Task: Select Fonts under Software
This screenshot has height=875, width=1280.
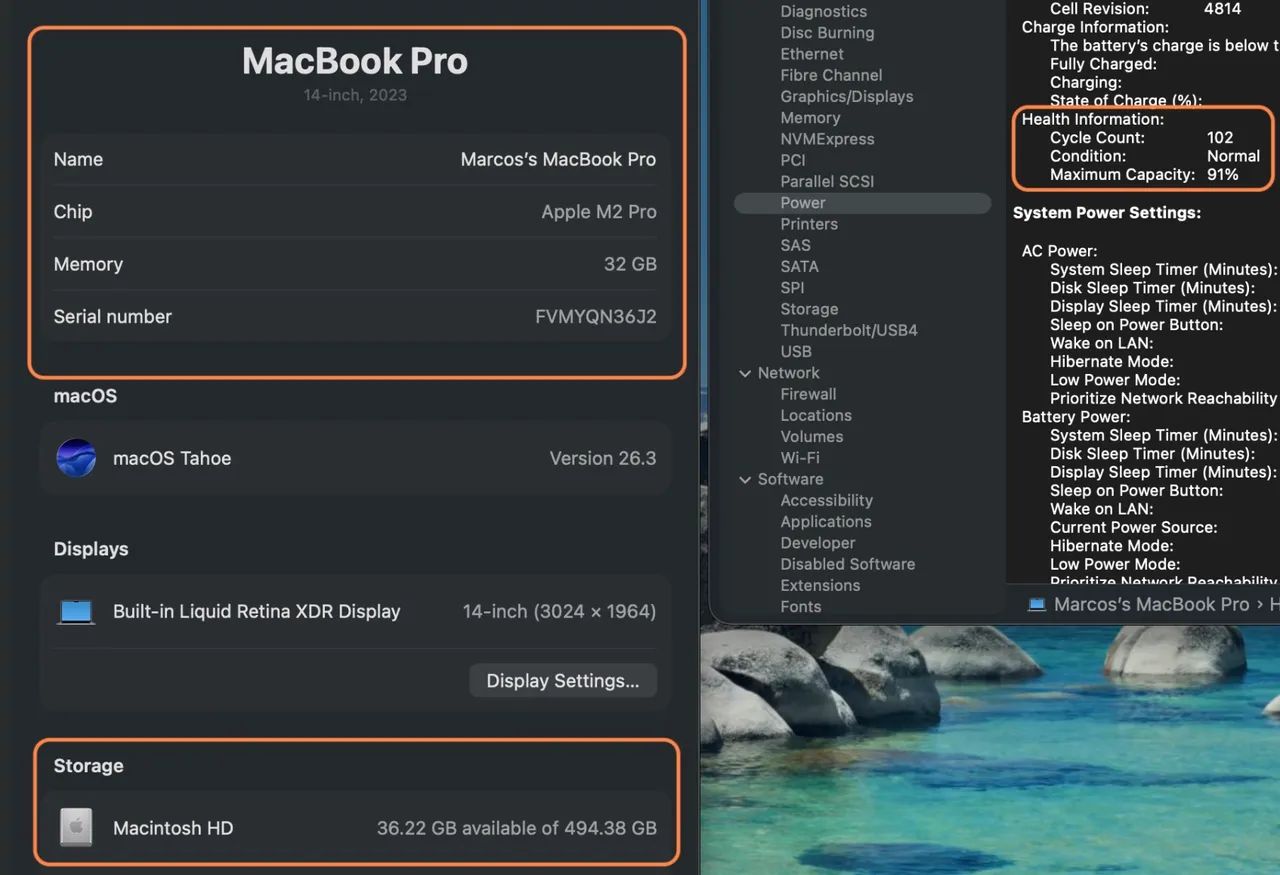Action: pyautogui.click(x=800, y=606)
